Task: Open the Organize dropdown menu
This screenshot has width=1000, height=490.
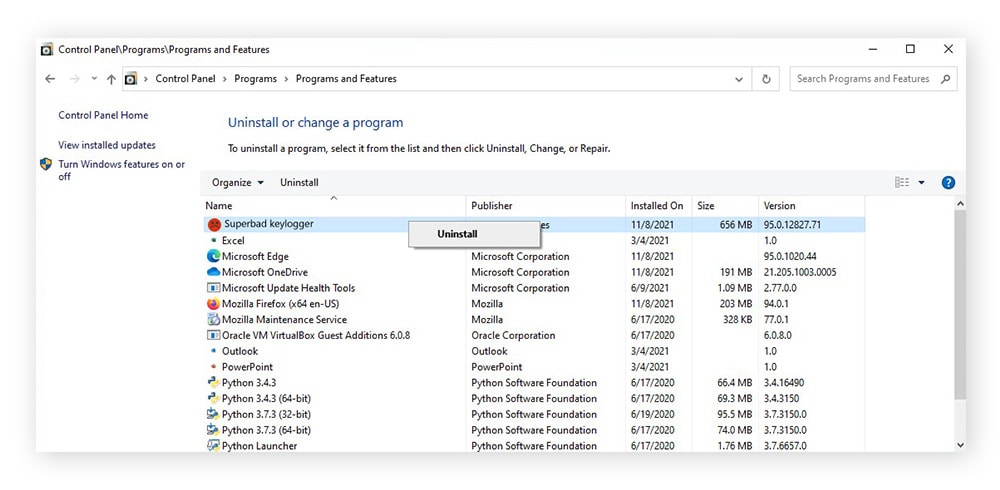Action: point(237,182)
